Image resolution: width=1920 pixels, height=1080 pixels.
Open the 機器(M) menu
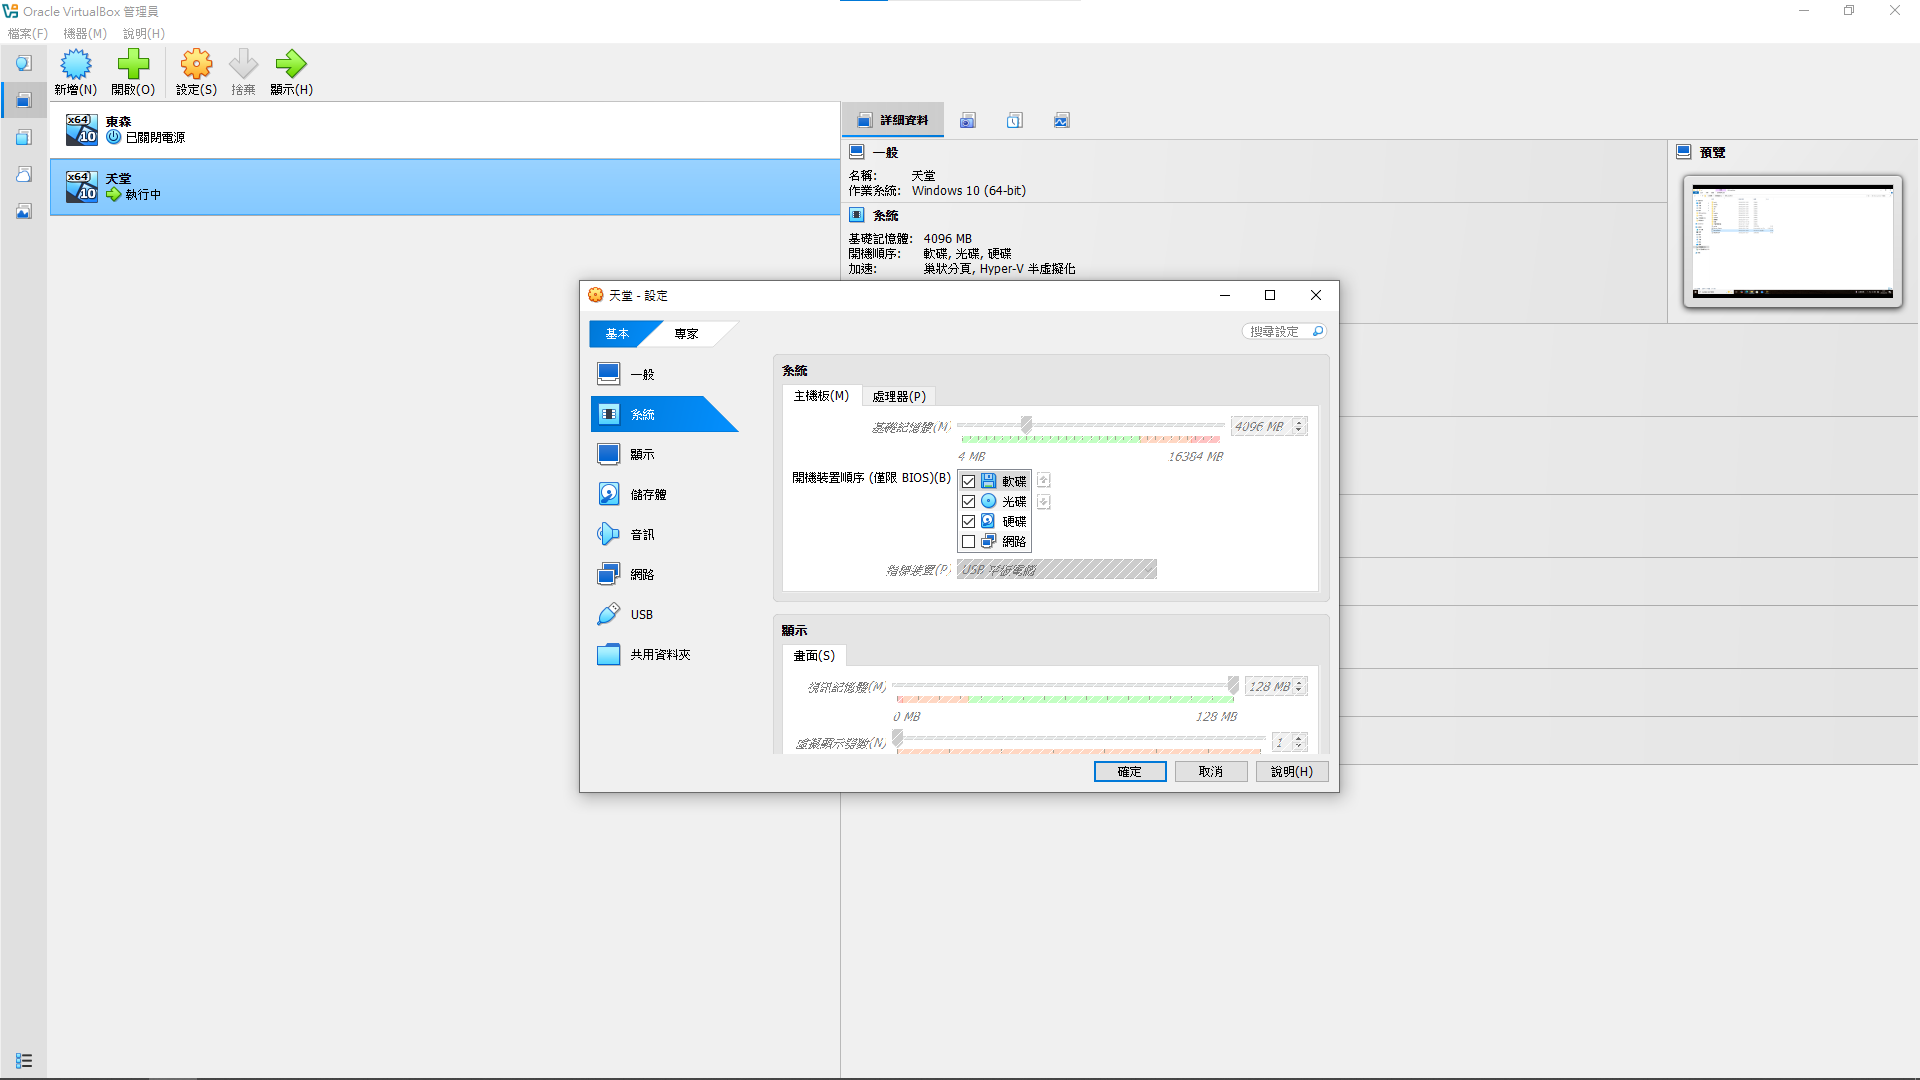[85, 33]
